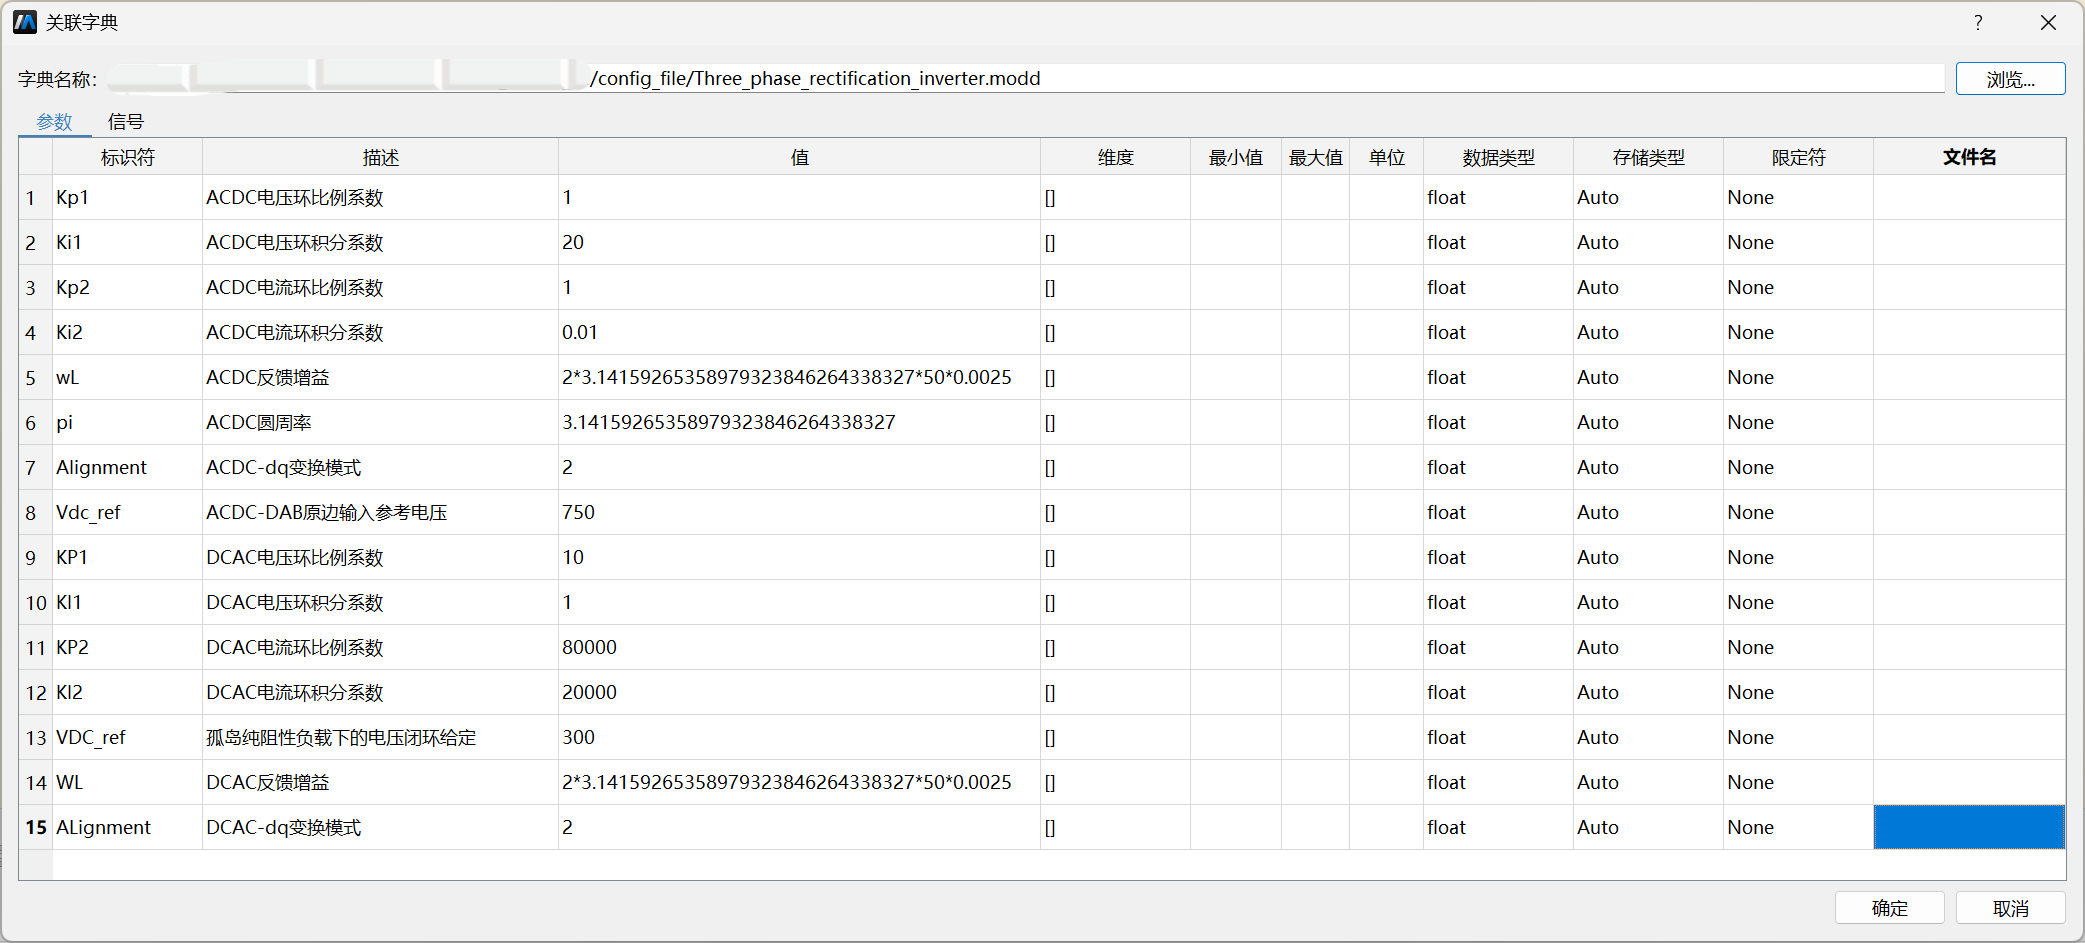Select the Vdc_ref identifier cell
The width and height of the screenshot is (2085, 943).
coord(128,512)
